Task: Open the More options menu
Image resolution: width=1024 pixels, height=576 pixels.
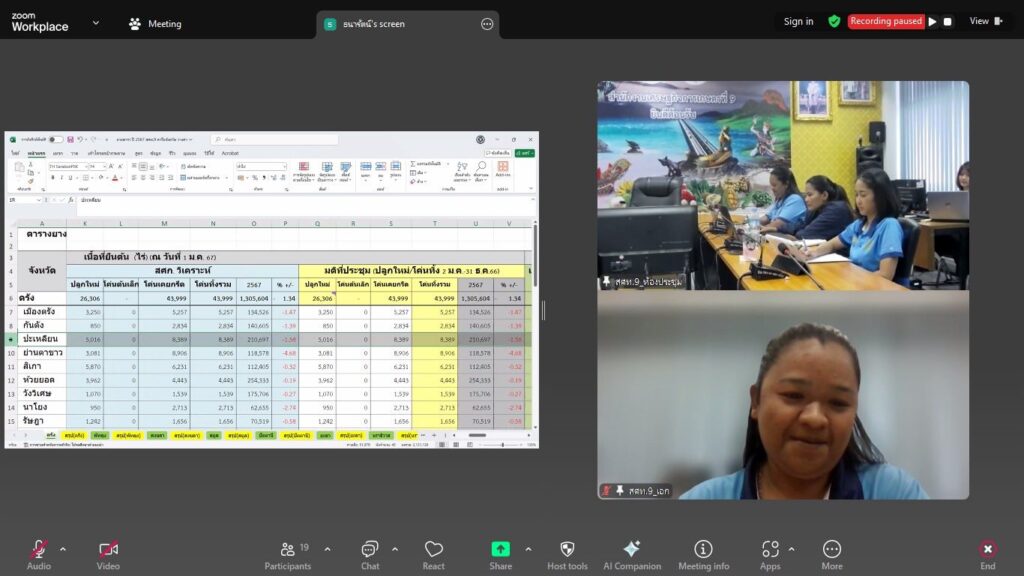Action: pos(832,550)
